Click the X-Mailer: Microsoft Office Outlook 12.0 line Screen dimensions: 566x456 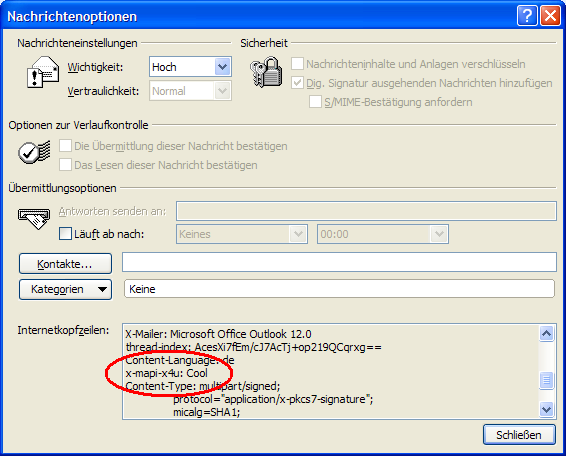point(218,334)
